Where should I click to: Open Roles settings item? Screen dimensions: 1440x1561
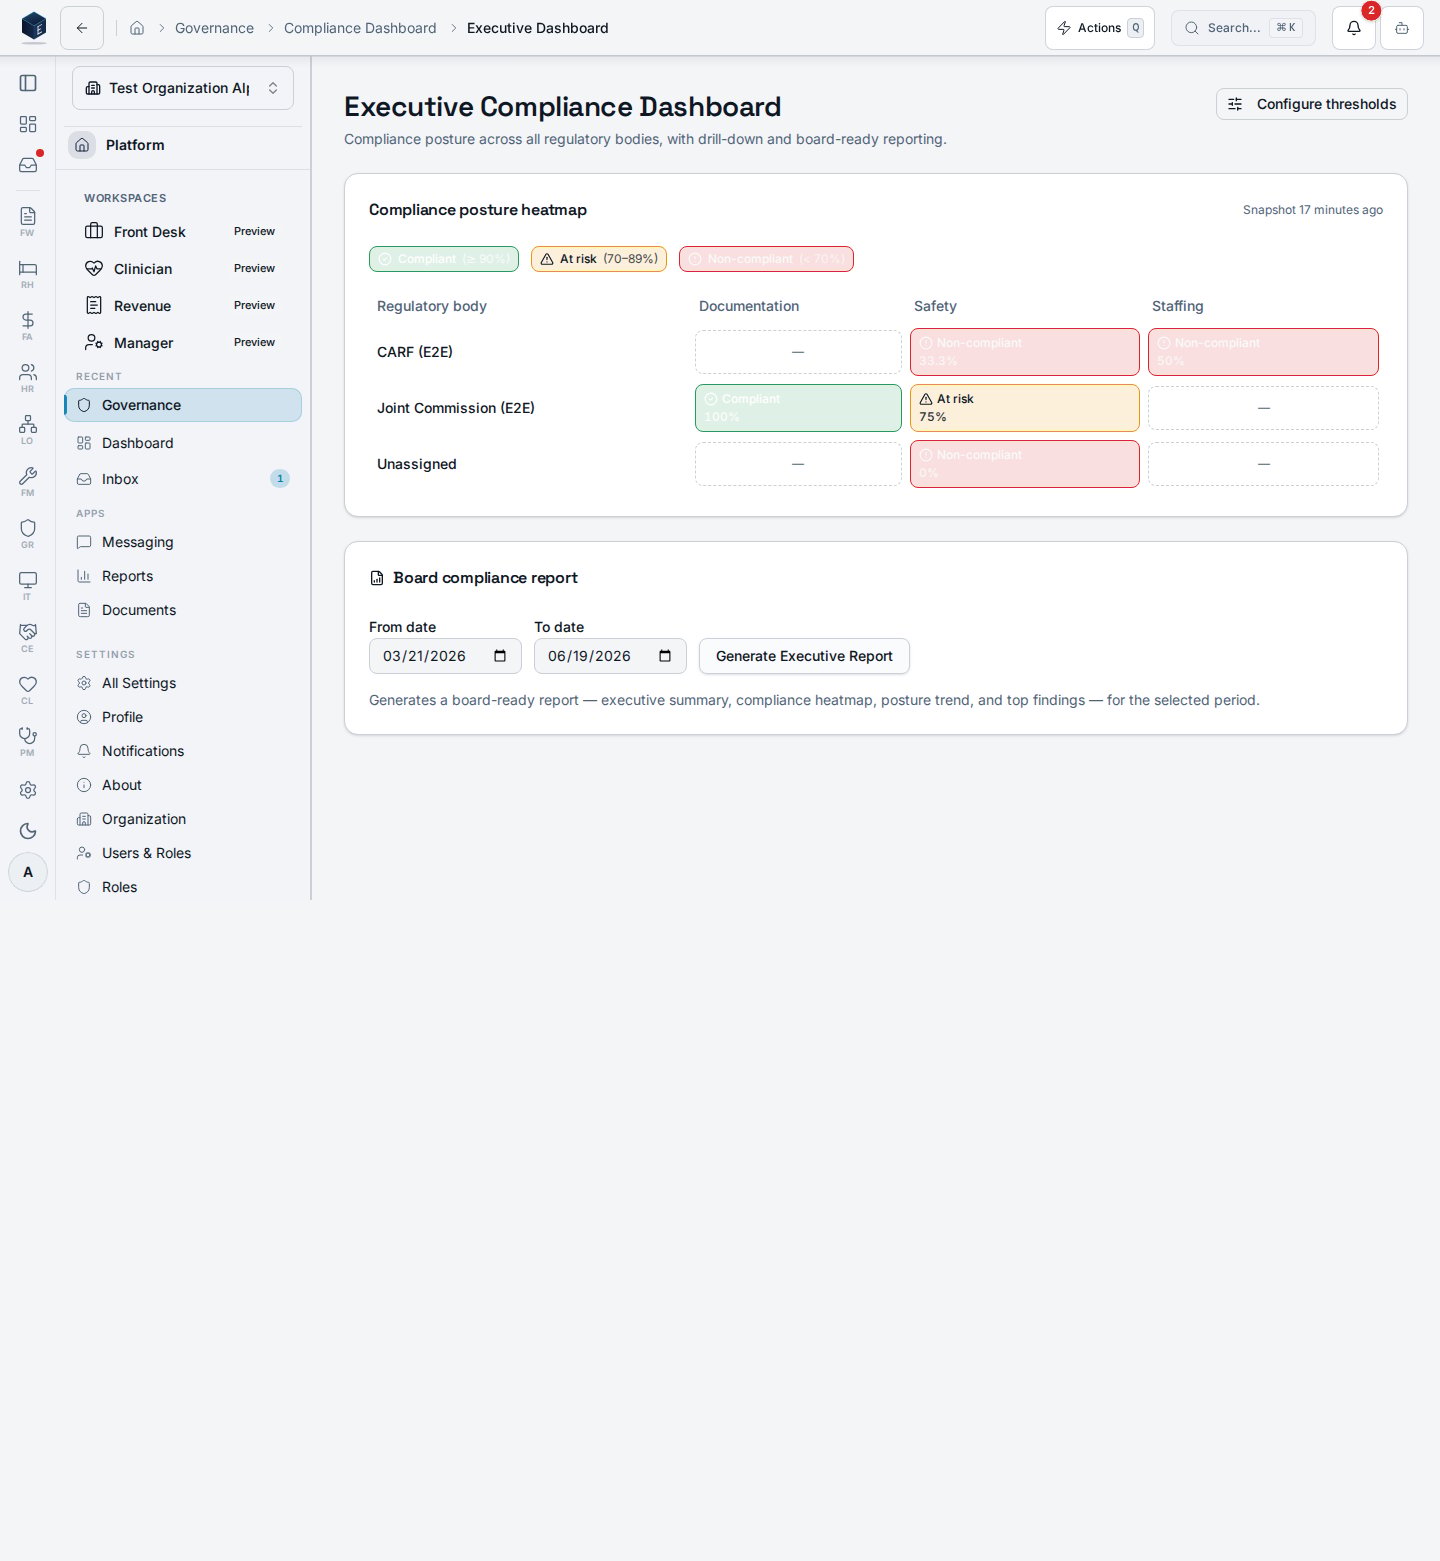[x=183, y=887]
